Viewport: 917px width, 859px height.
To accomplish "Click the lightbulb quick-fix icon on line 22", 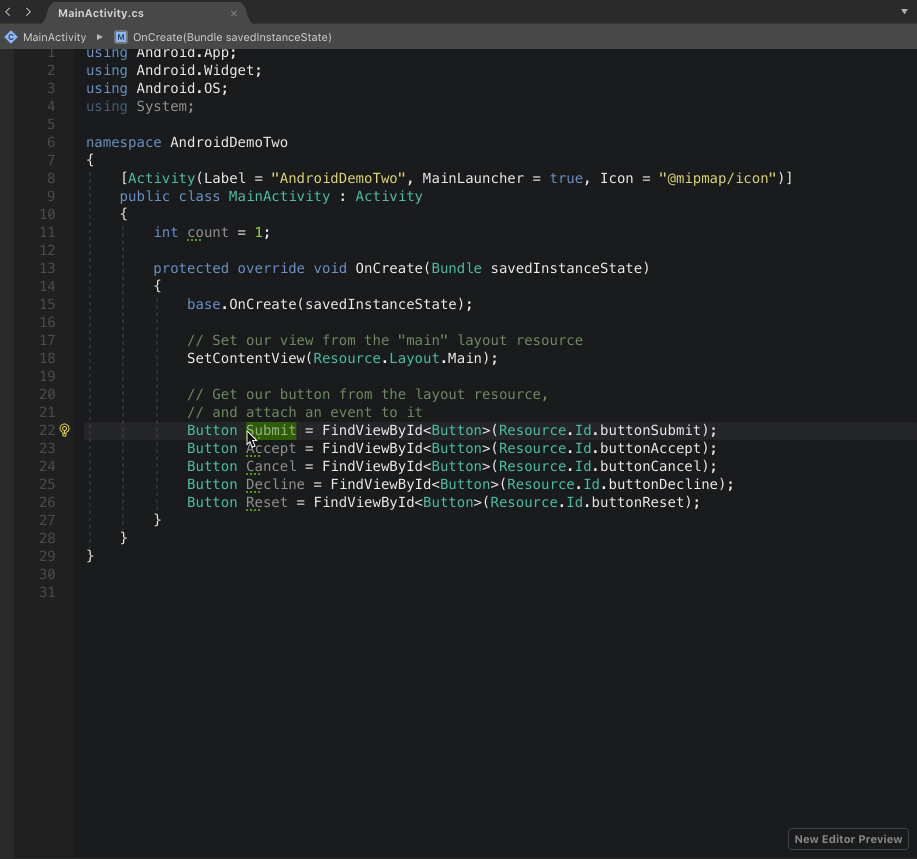I will [x=65, y=430].
